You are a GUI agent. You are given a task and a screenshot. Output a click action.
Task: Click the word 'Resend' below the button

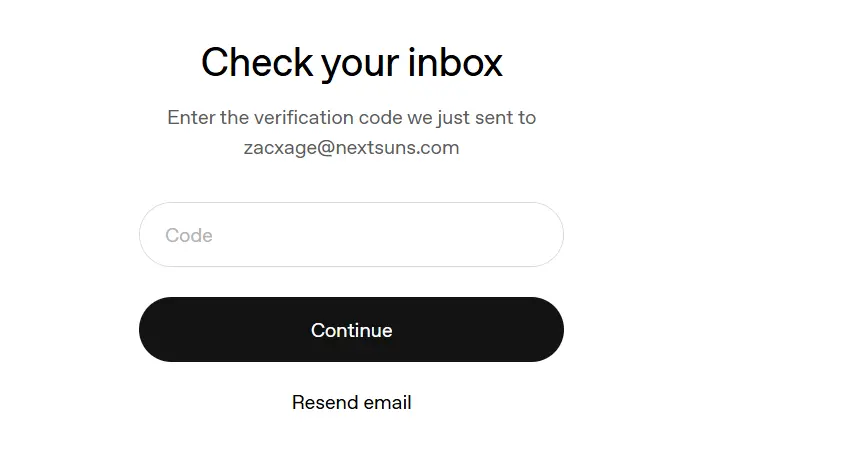324,403
